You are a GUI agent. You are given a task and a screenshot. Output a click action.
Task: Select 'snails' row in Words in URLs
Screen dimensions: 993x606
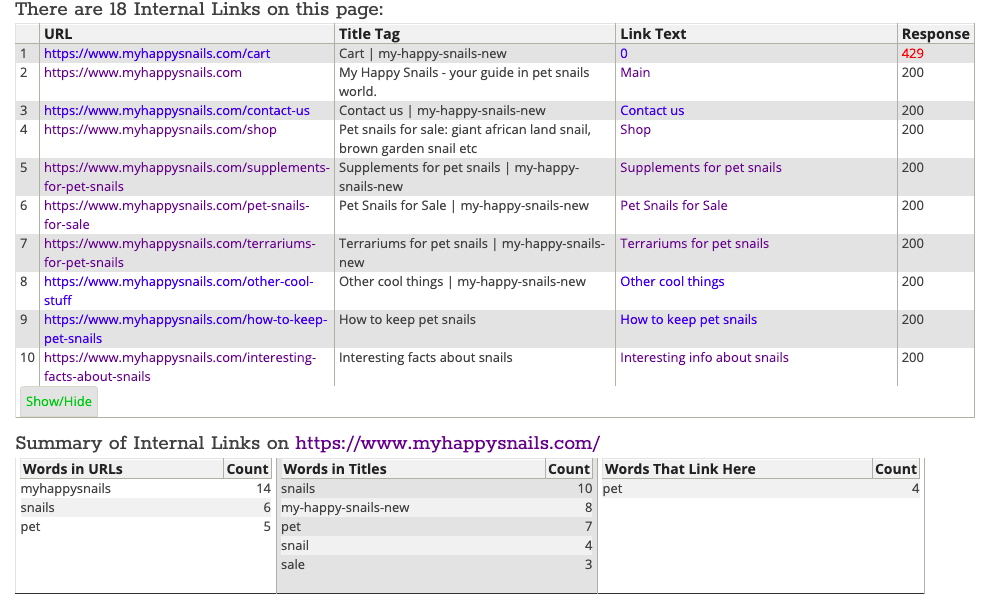(146, 507)
